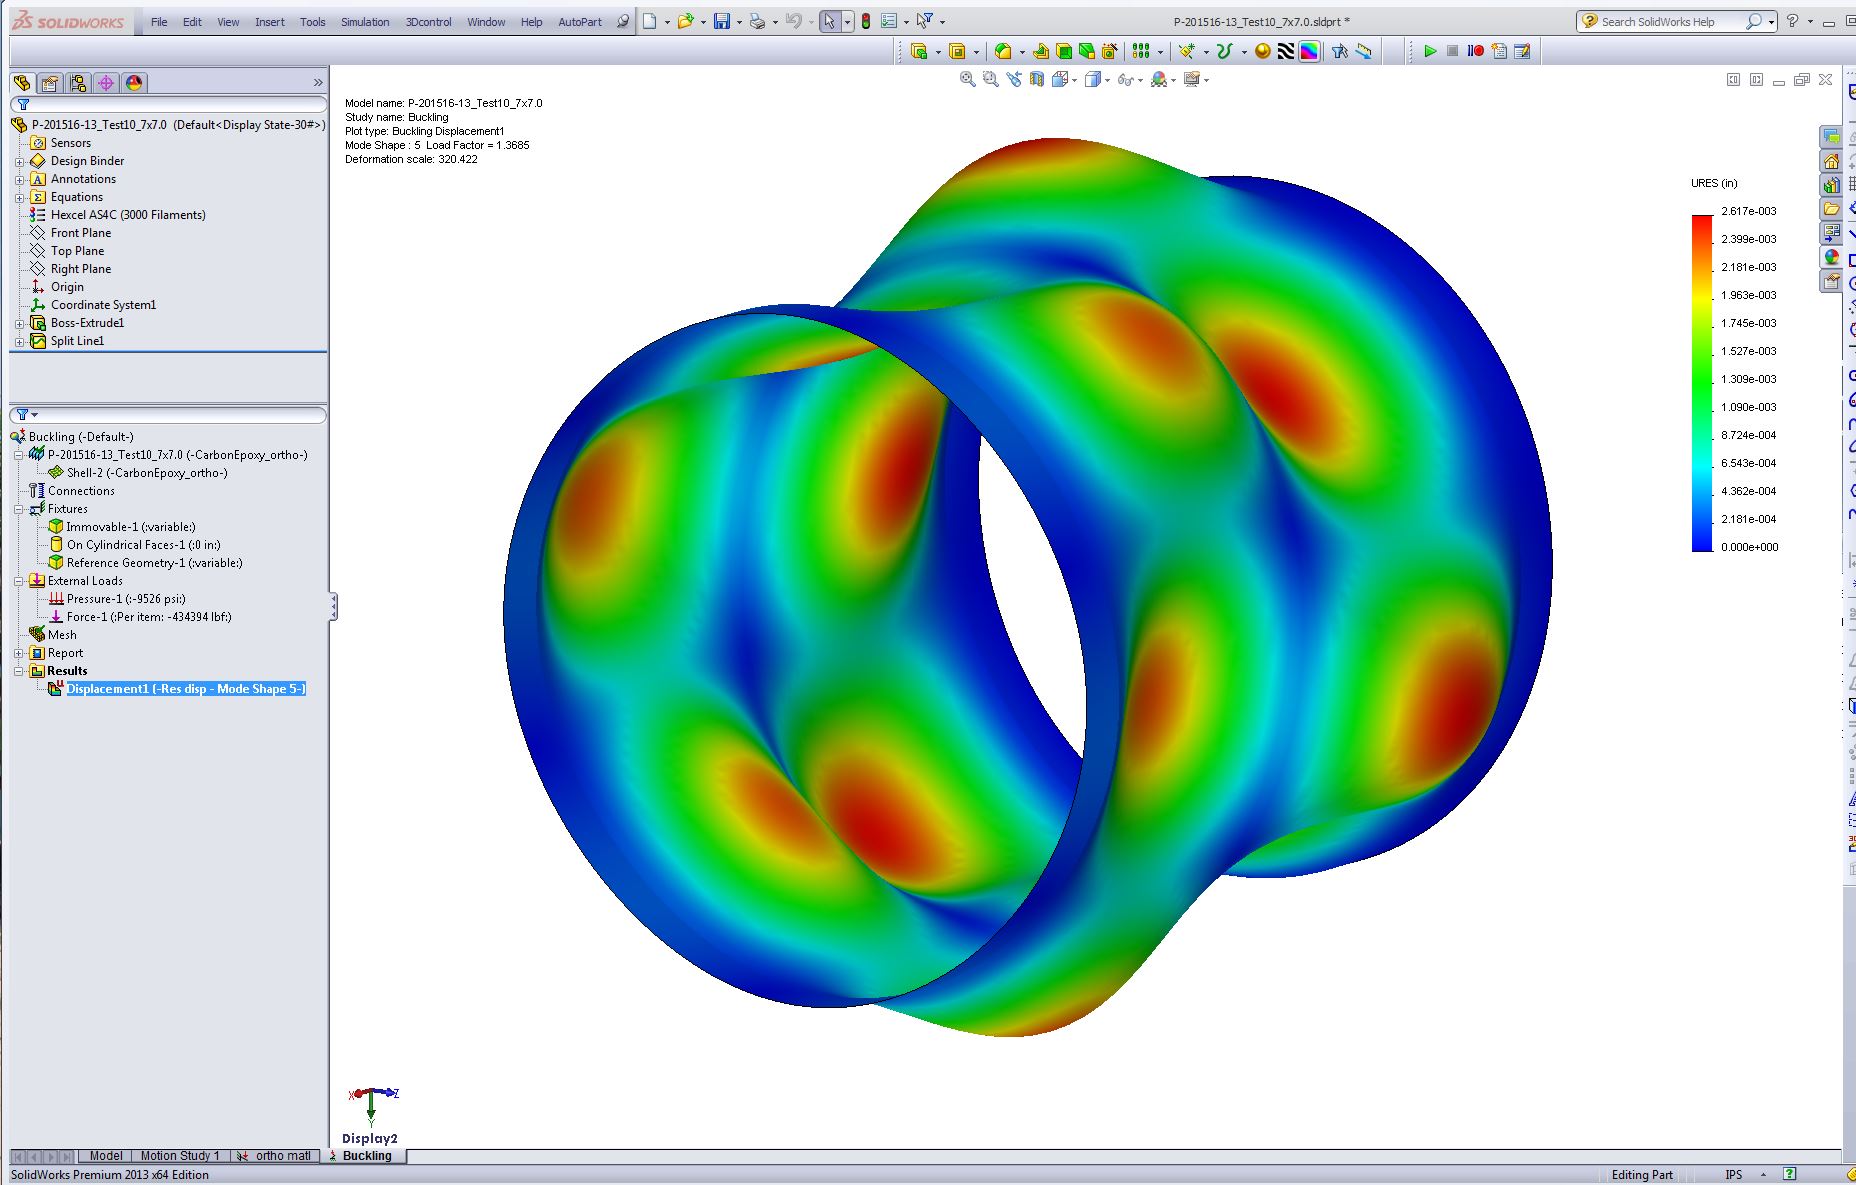Open the File menu
This screenshot has width=1856, height=1185.
(x=159, y=21)
